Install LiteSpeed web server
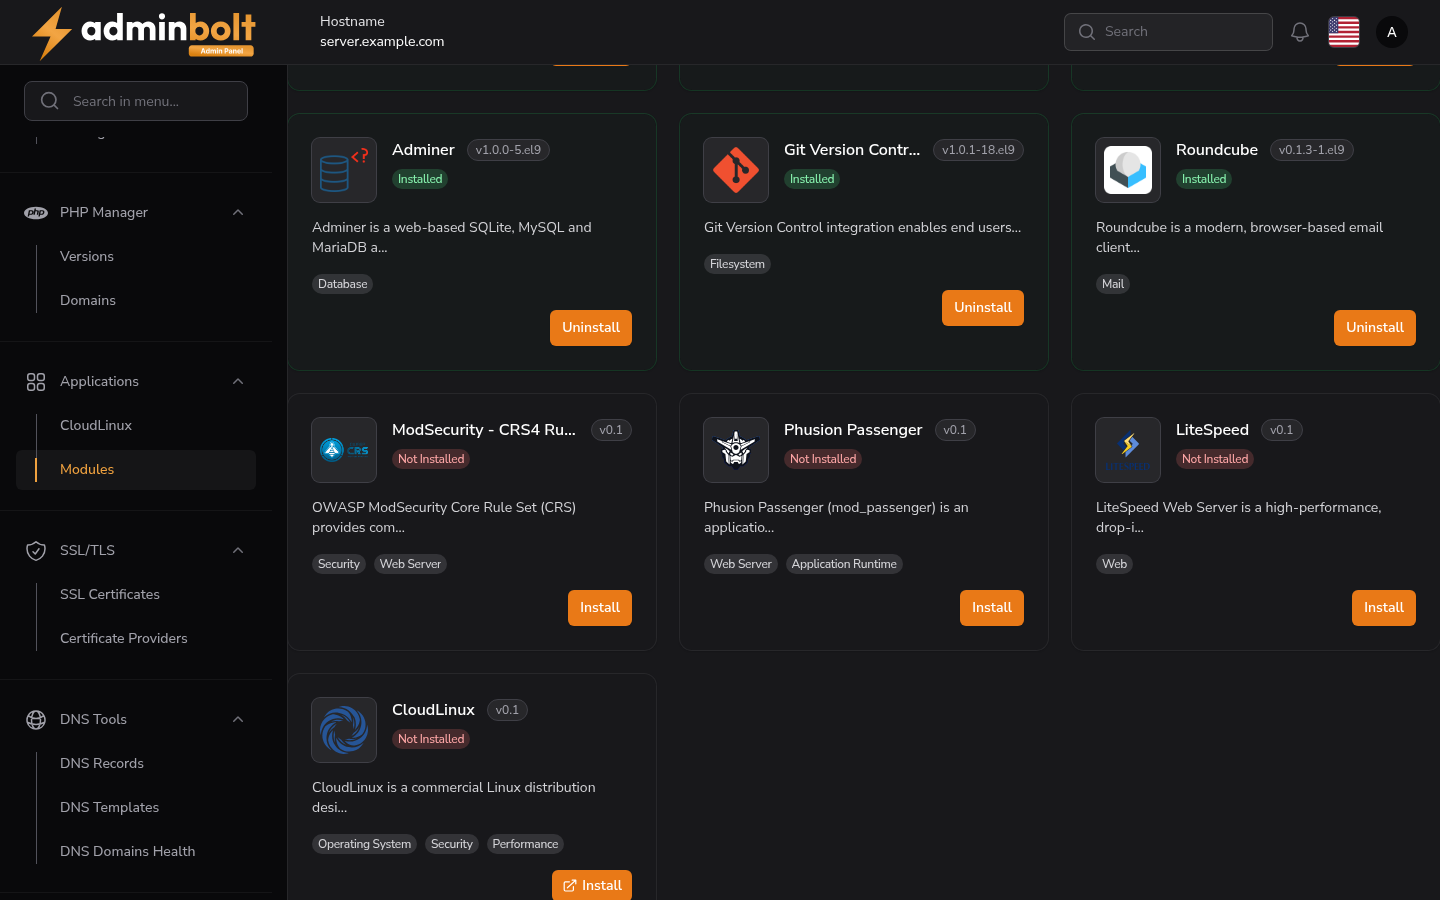The image size is (1440, 900). (x=1384, y=608)
